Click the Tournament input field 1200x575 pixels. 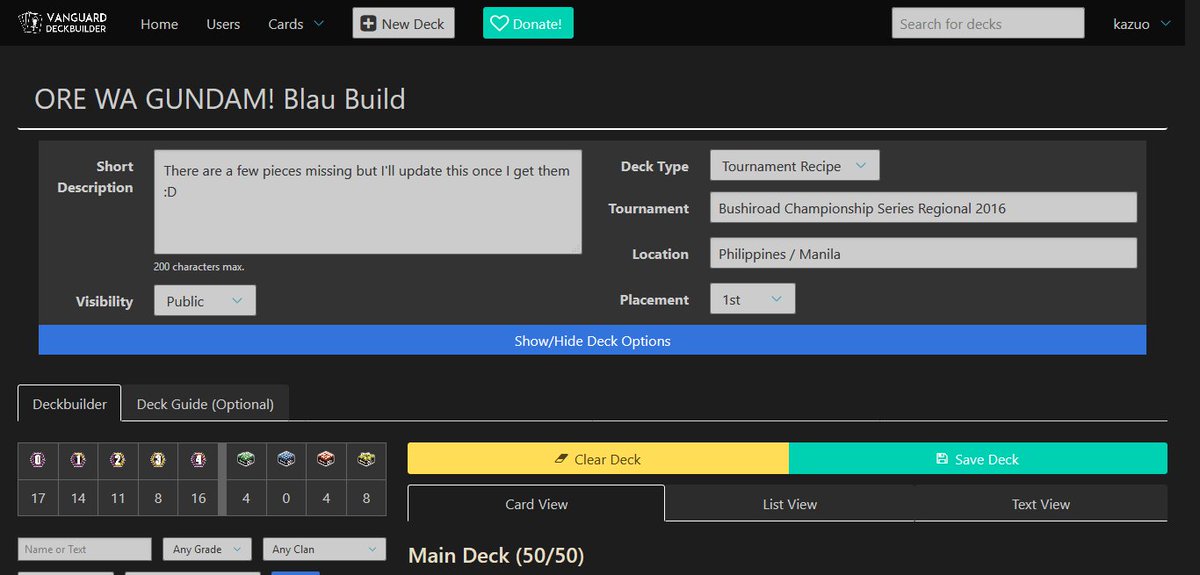pyautogui.click(x=923, y=208)
